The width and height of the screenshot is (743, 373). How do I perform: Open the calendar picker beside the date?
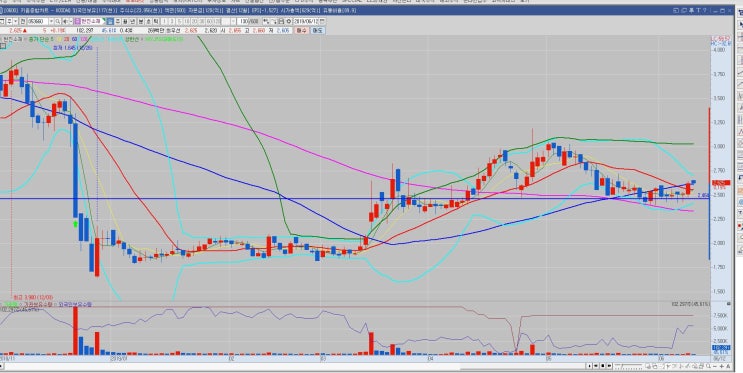pyautogui.click(x=322, y=21)
